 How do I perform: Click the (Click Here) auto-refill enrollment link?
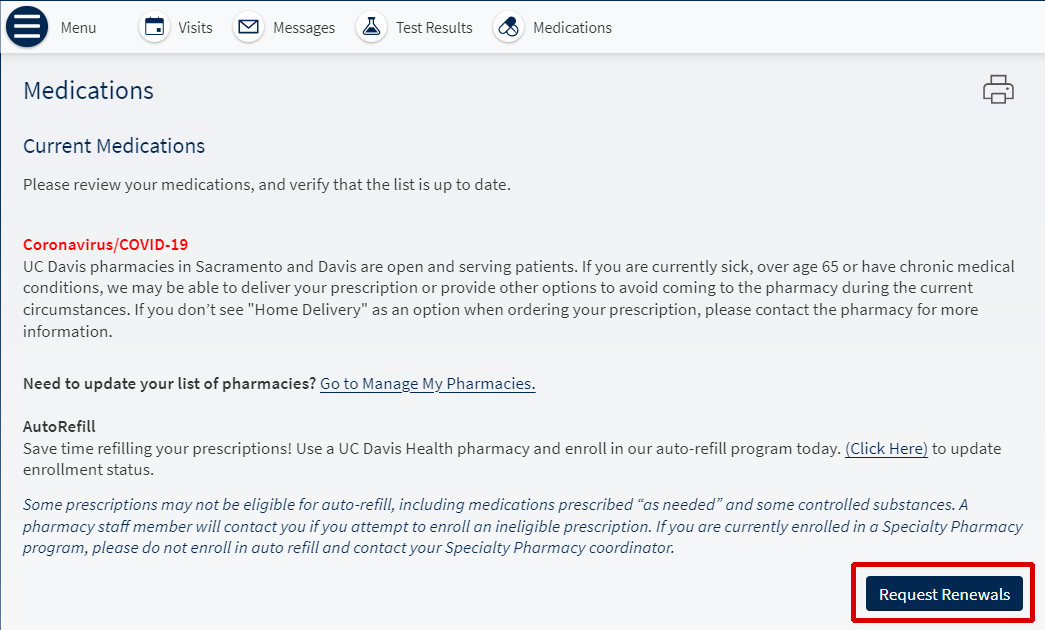coord(886,448)
